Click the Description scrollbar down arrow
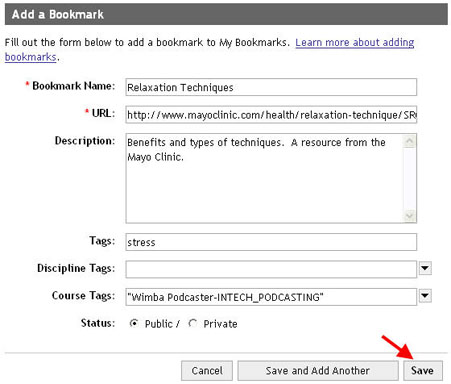 point(409,216)
